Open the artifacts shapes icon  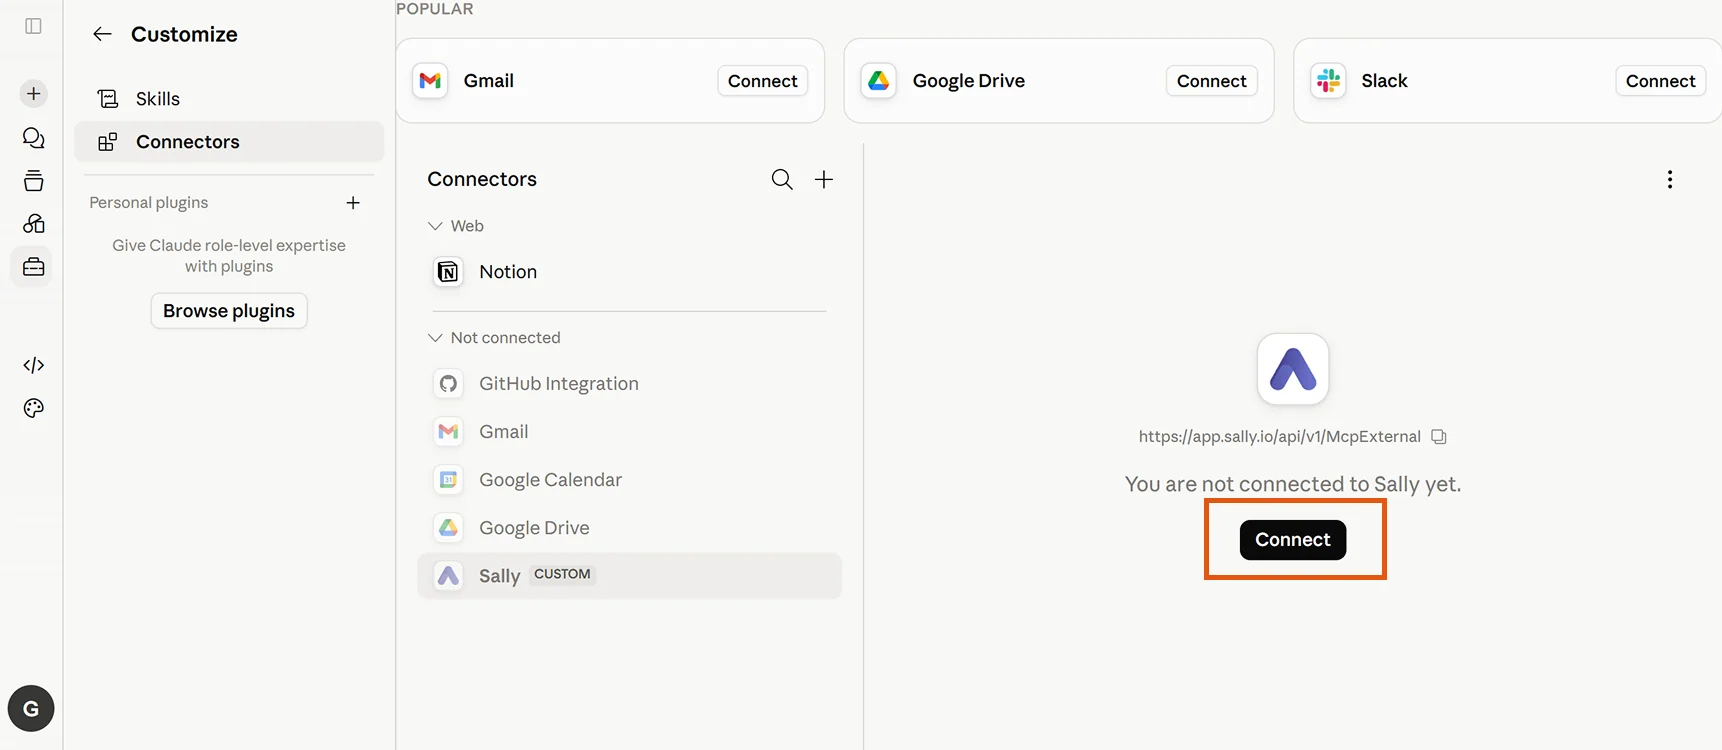point(33,224)
